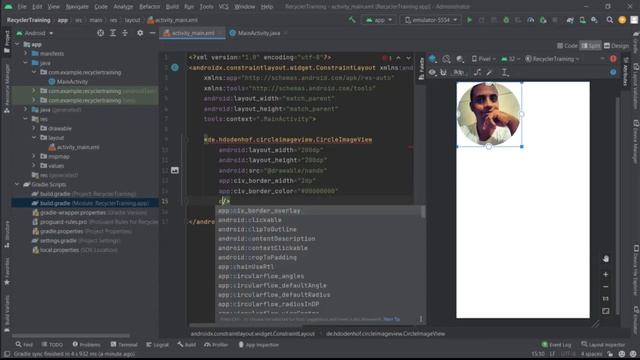Click the Guidelines icon in design toolbar
Screen dimensions: 640x360
504,72
